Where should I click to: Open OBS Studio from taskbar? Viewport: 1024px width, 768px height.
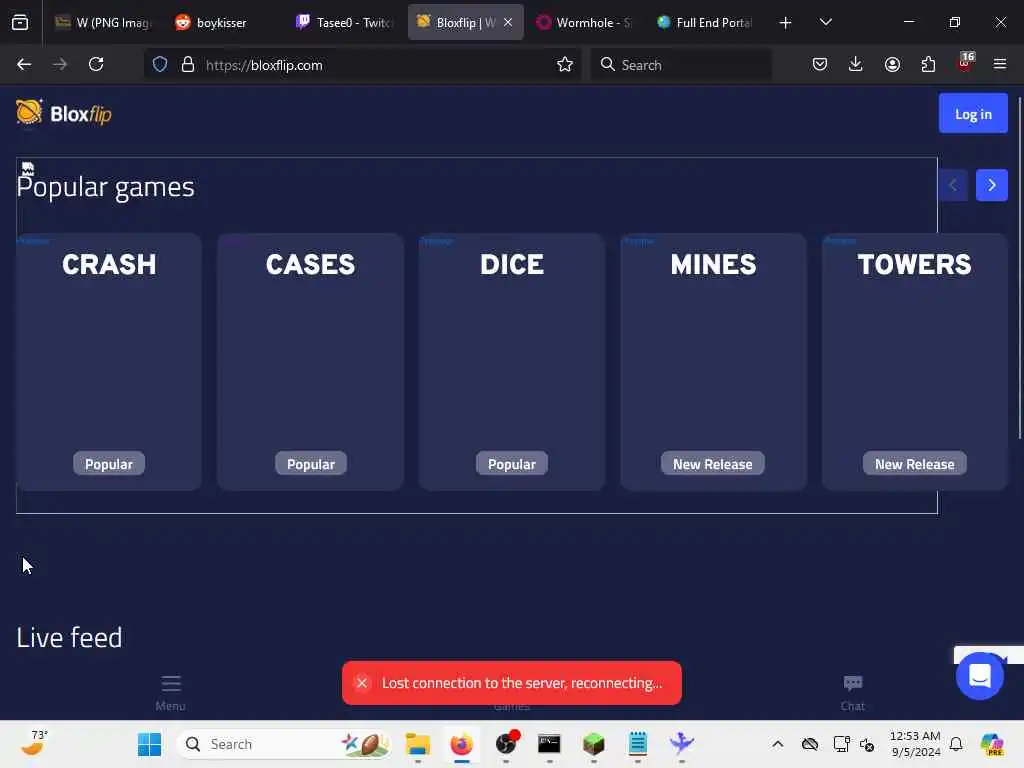tap(506, 744)
